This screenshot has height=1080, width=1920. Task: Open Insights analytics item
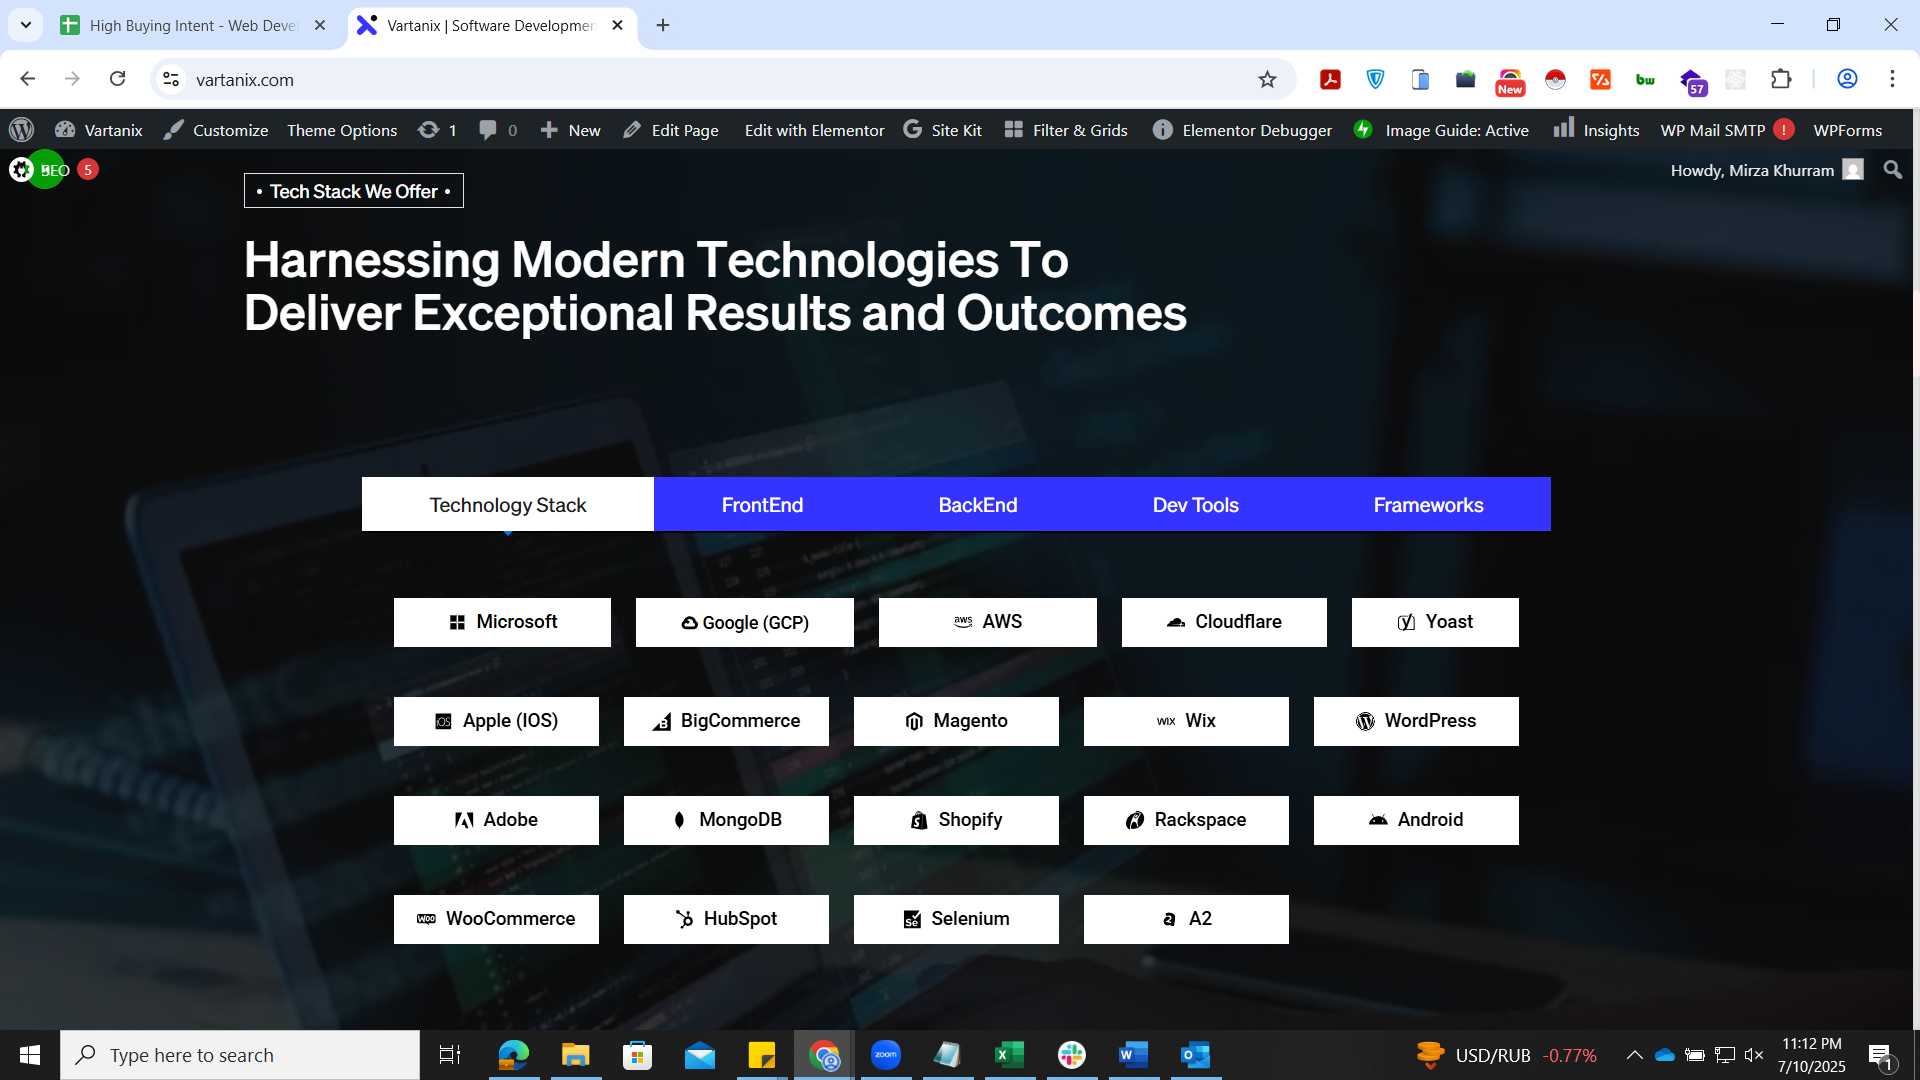[1596, 130]
